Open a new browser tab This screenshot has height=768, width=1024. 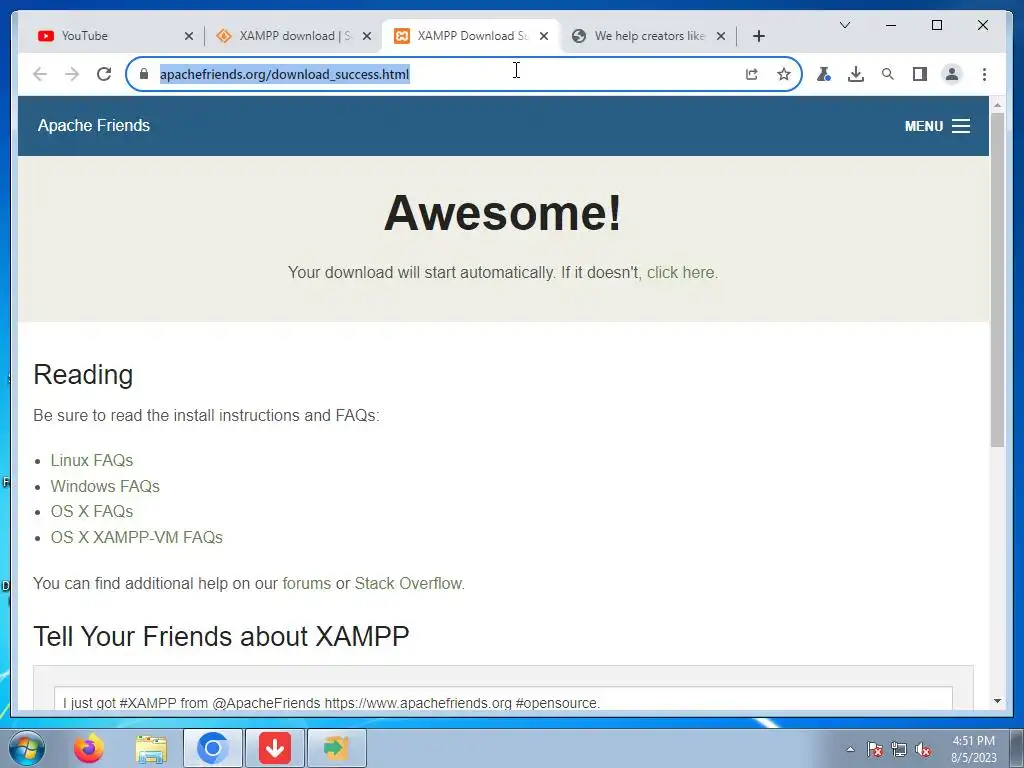[758, 36]
